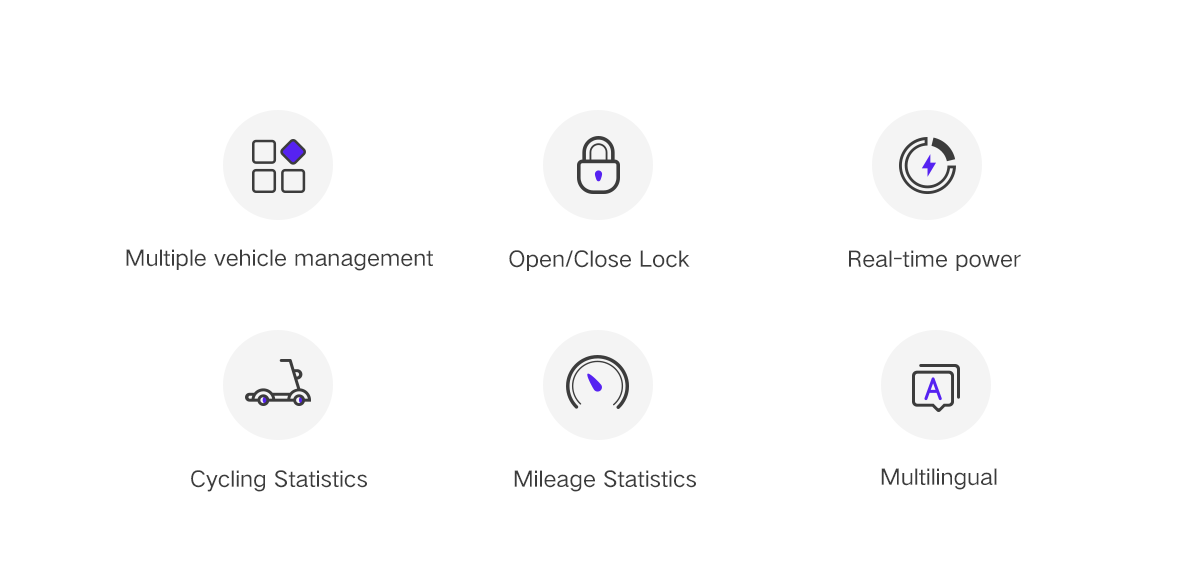The width and height of the screenshot is (1180, 566).
Task: Select the circular battery power icon
Action: (x=926, y=165)
